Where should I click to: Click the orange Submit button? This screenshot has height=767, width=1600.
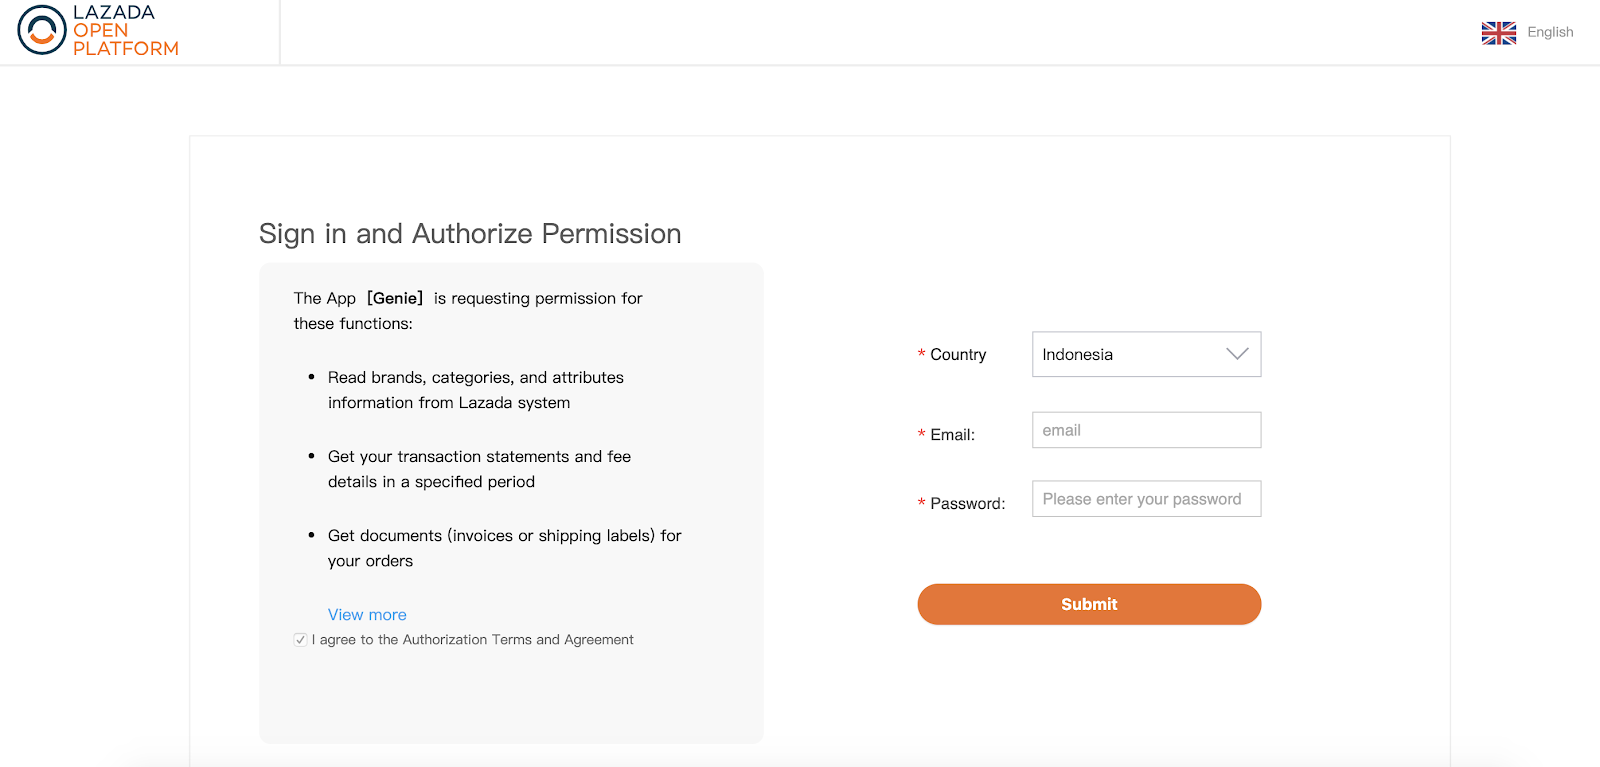(x=1089, y=604)
